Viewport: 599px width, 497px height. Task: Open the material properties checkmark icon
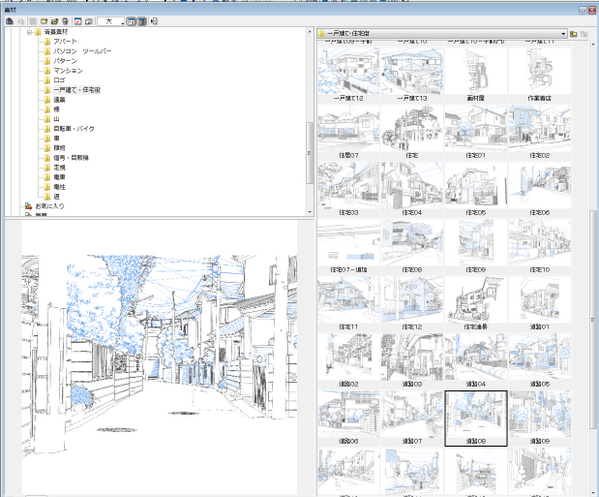[x=78, y=21]
